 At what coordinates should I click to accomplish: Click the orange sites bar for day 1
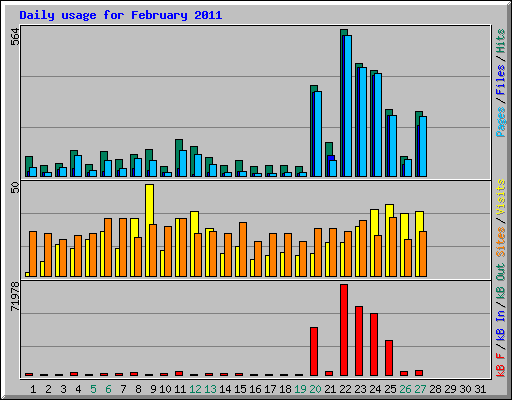(33, 254)
